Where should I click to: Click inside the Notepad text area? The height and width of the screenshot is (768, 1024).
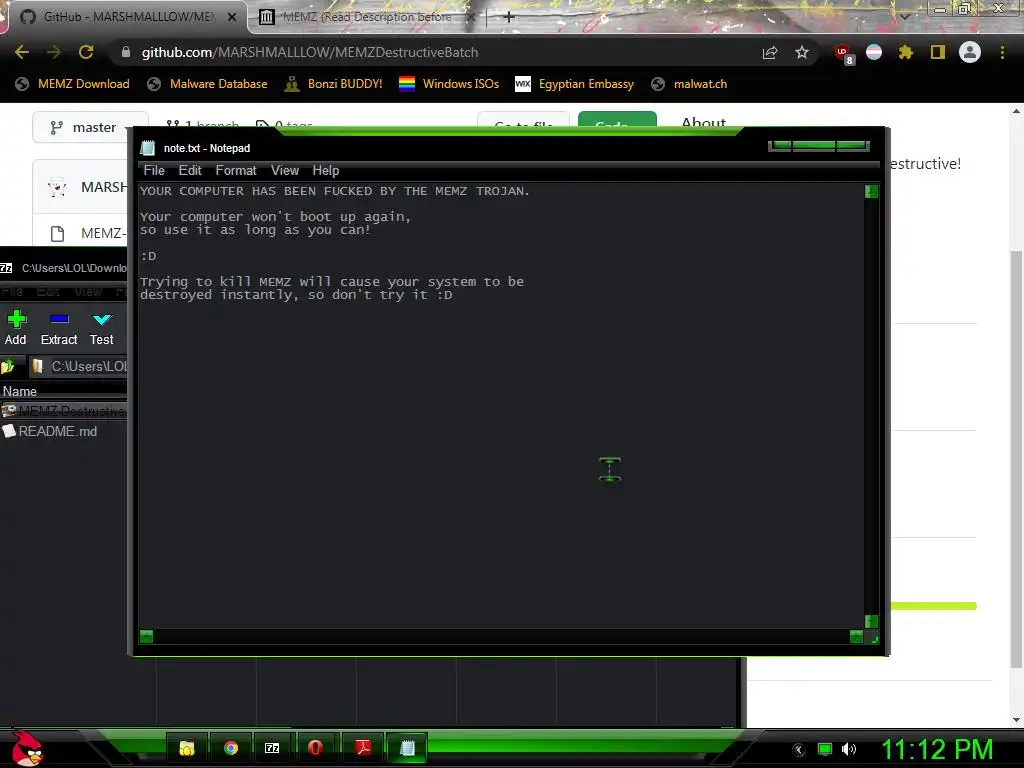tap(501, 405)
